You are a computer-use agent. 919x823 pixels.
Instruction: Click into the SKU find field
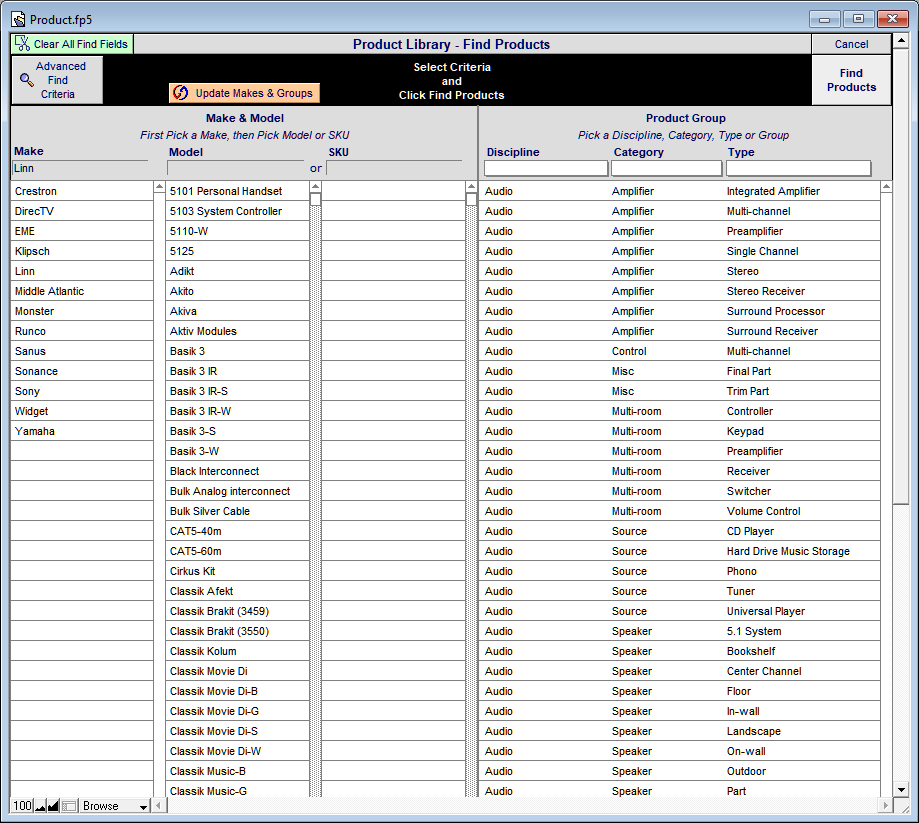[394, 169]
